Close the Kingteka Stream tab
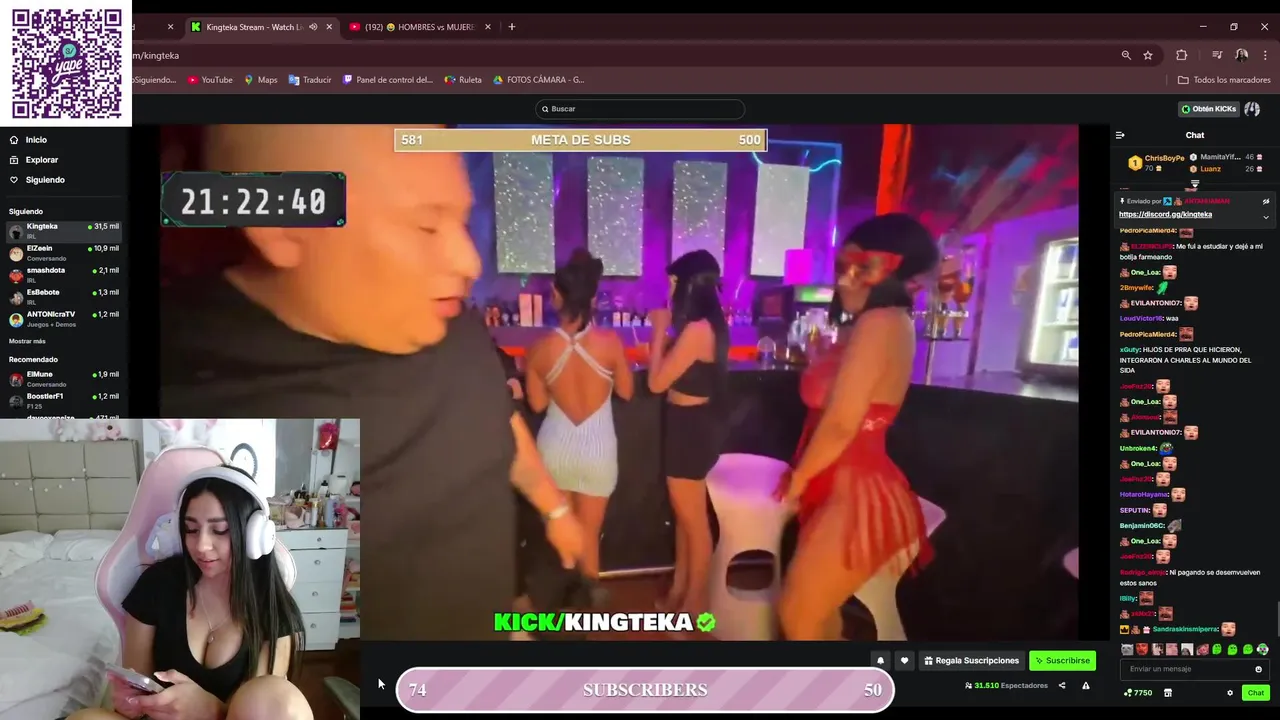 click(x=329, y=27)
